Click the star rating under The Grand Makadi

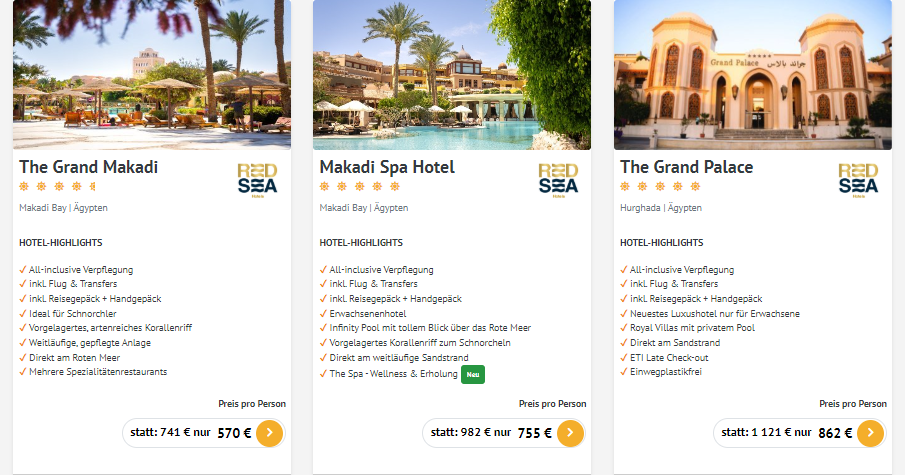pyautogui.click(x=58, y=186)
